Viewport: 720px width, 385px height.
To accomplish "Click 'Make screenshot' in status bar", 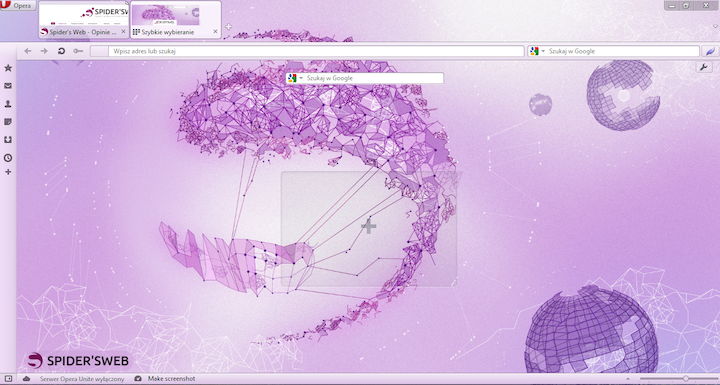I will point(171,379).
